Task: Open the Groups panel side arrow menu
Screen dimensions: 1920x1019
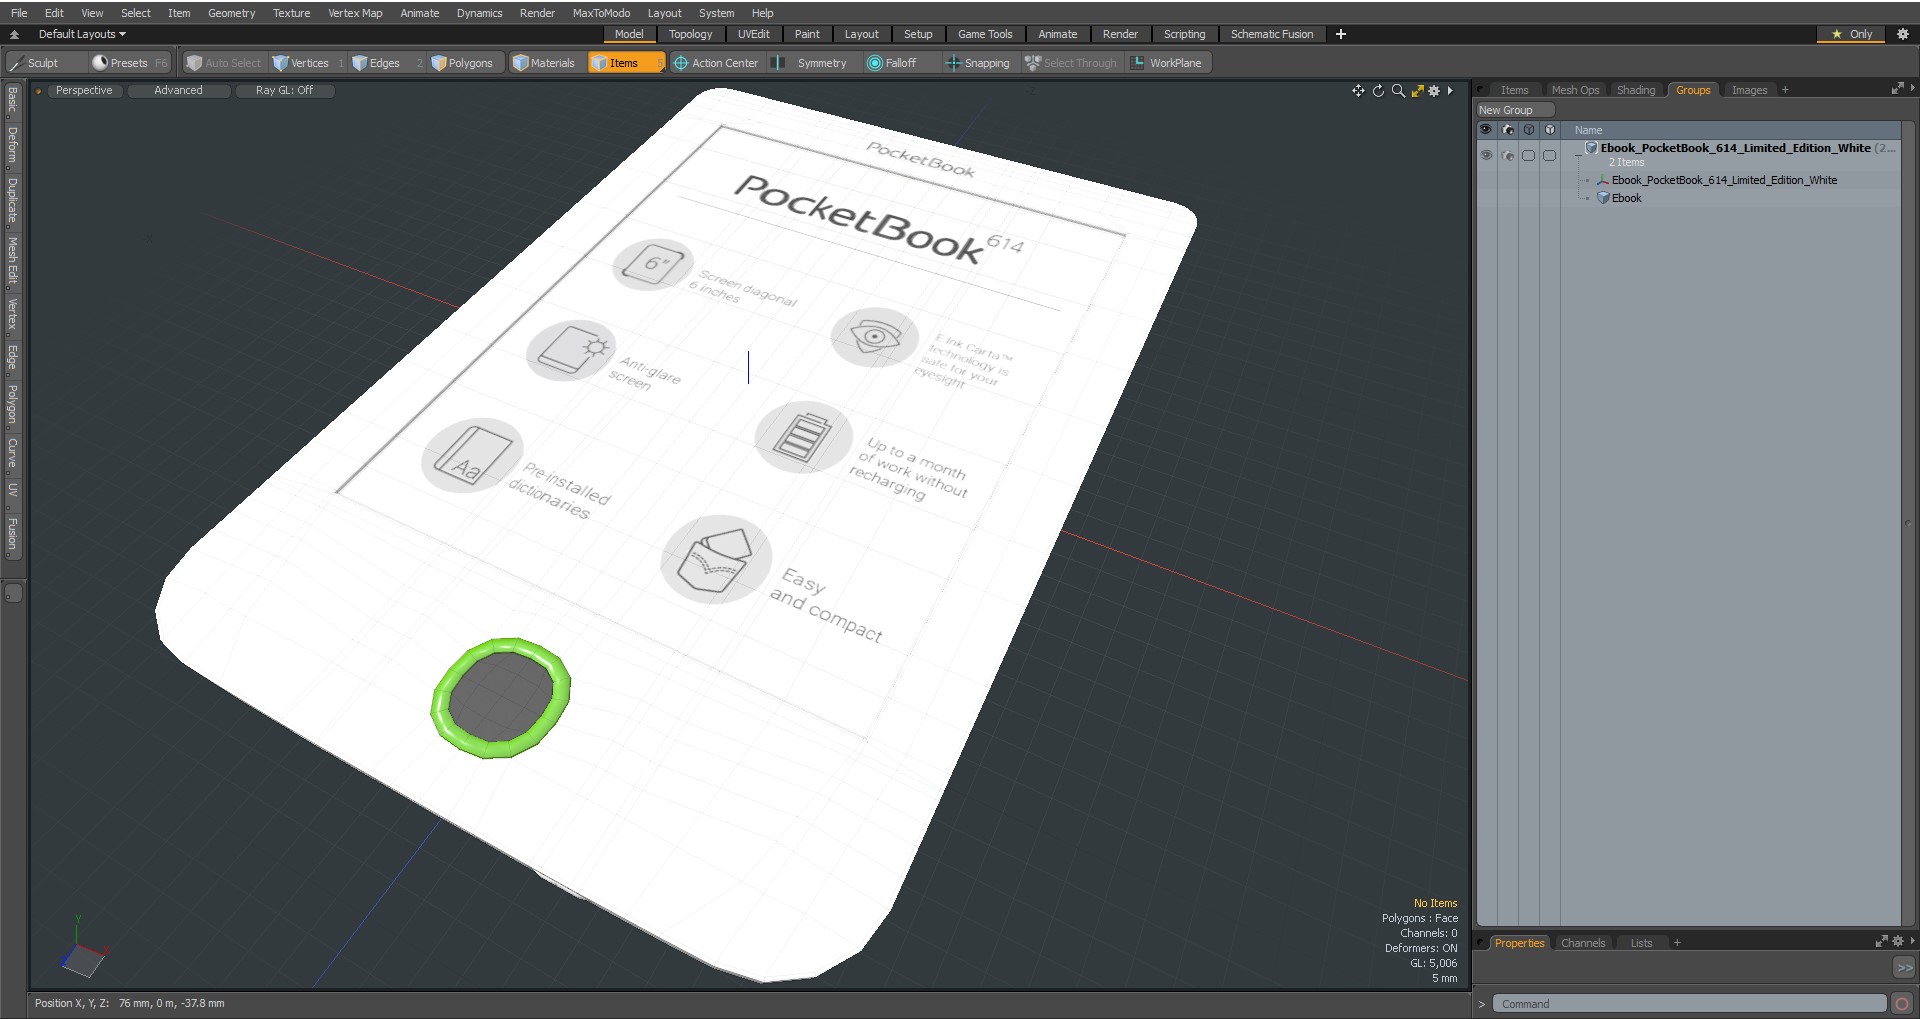Action: pos(1912,89)
